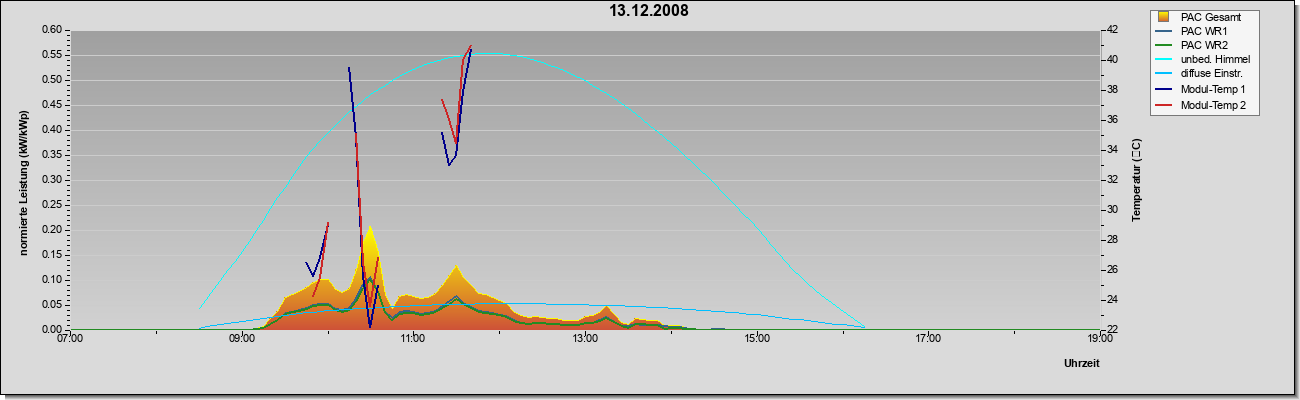Select the Modul-Temp 2 legend entry
The image size is (1300, 400).
pos(1201,104)
